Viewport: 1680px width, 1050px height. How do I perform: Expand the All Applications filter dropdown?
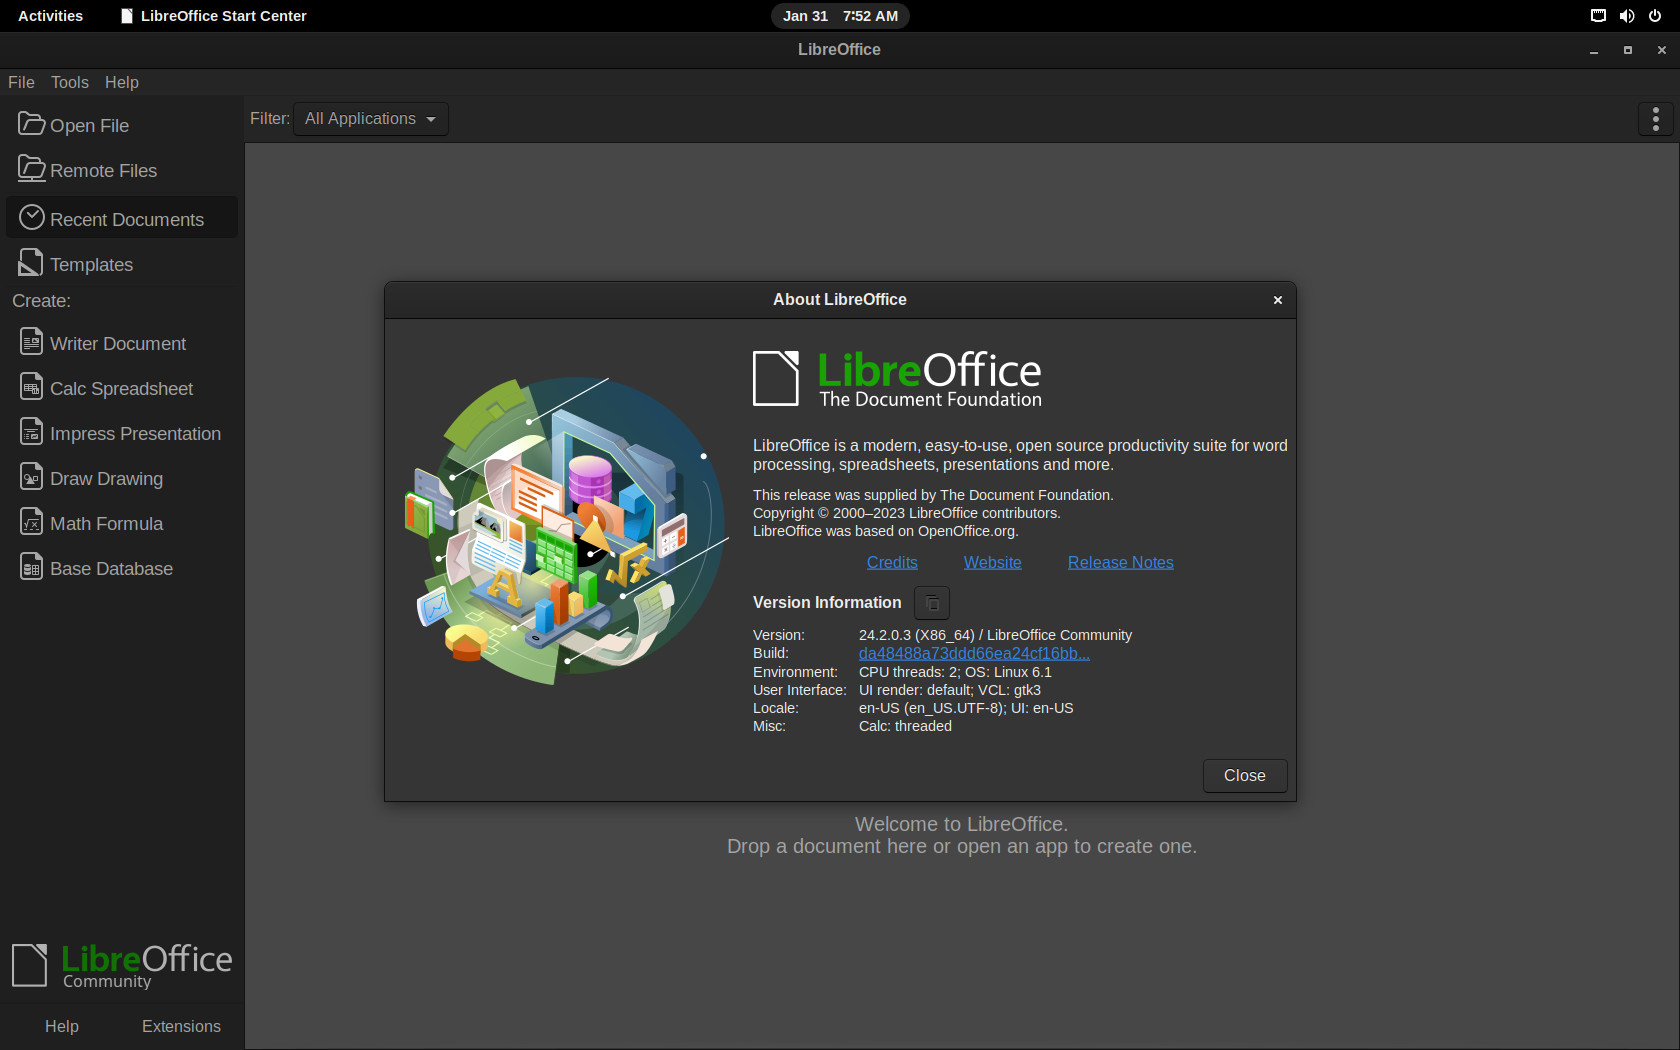tap(370, 119)
